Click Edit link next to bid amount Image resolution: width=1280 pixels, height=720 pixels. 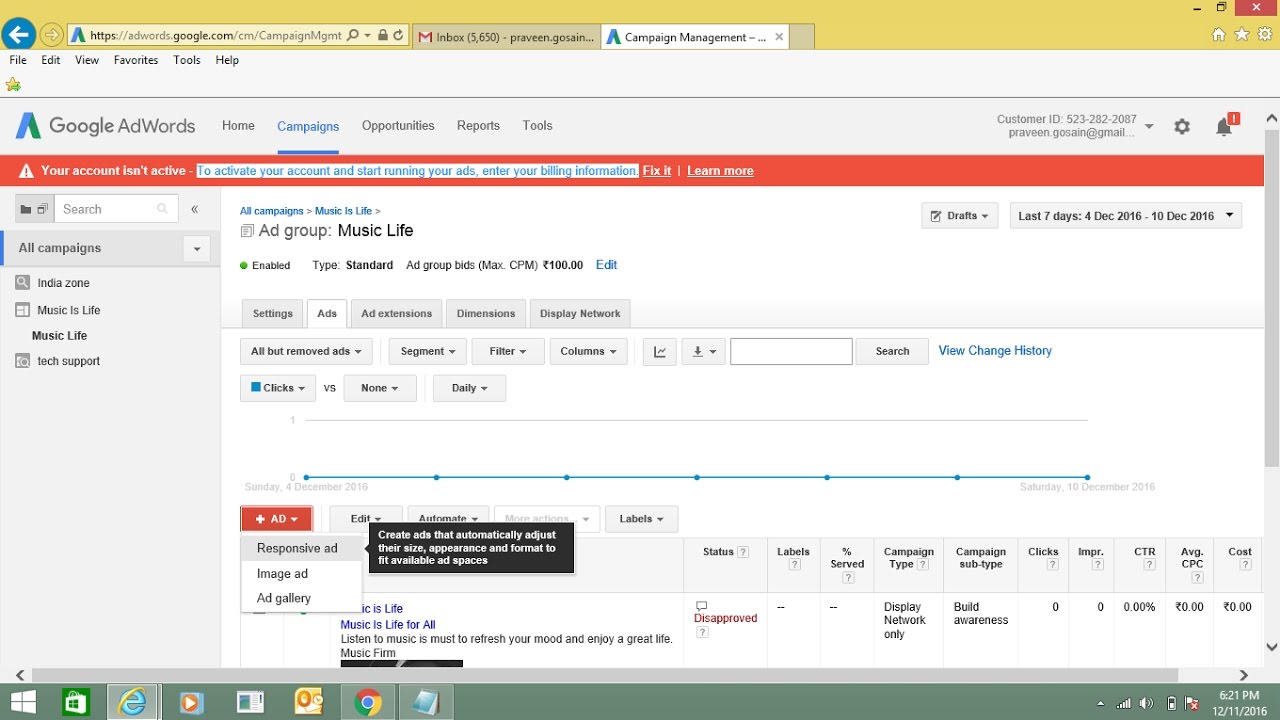pos(606,265)
